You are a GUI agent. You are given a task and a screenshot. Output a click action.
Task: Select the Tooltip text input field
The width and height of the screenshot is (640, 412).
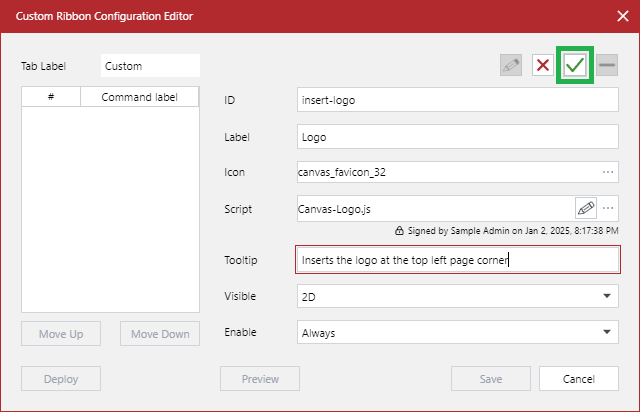458,260
